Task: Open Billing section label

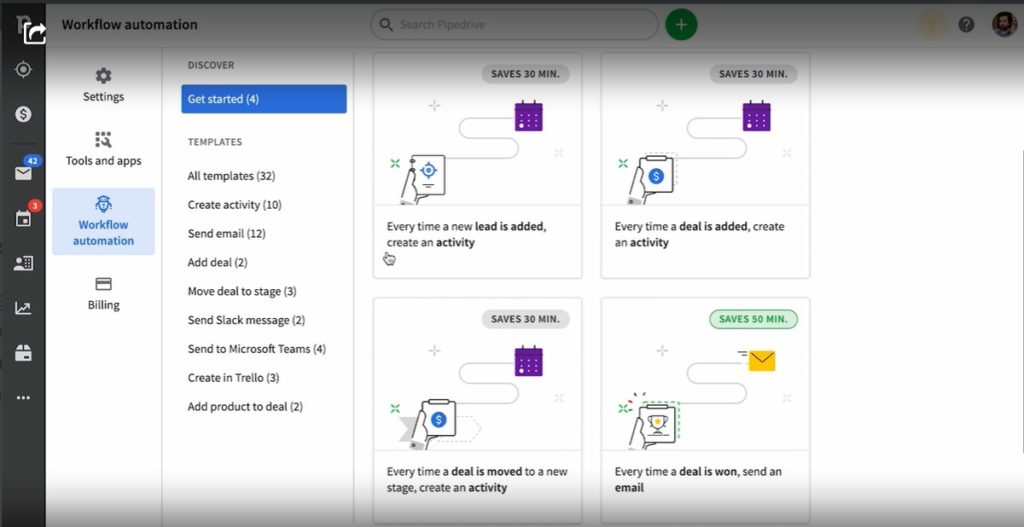Action: click(x=103, y=305)
